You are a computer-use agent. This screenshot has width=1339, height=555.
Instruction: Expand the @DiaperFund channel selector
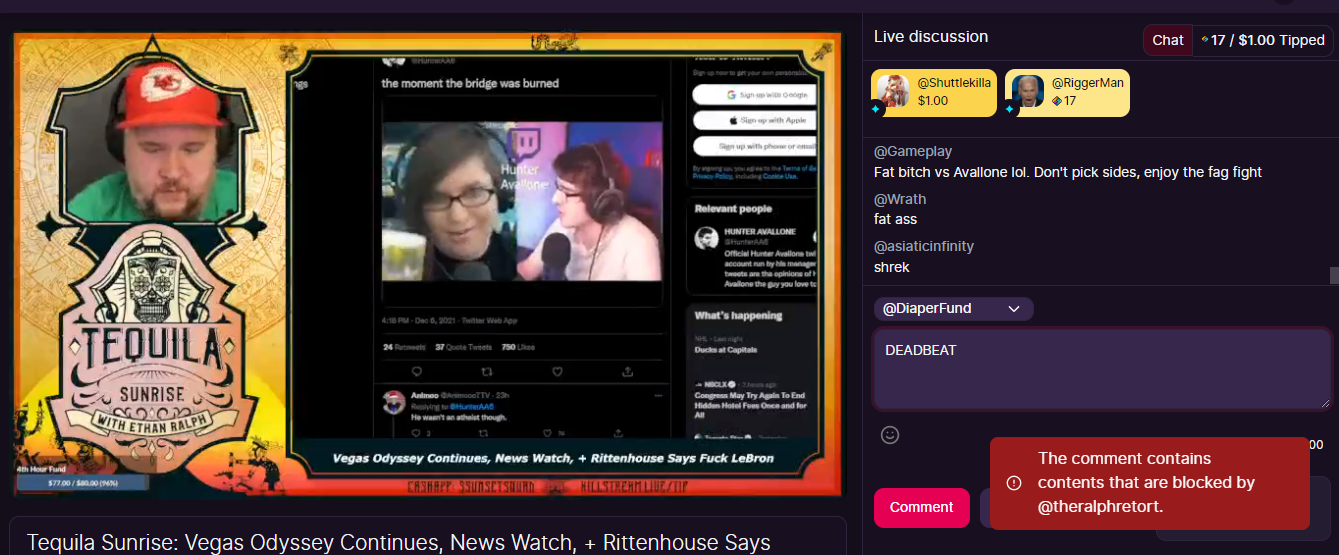pos(954,309)
